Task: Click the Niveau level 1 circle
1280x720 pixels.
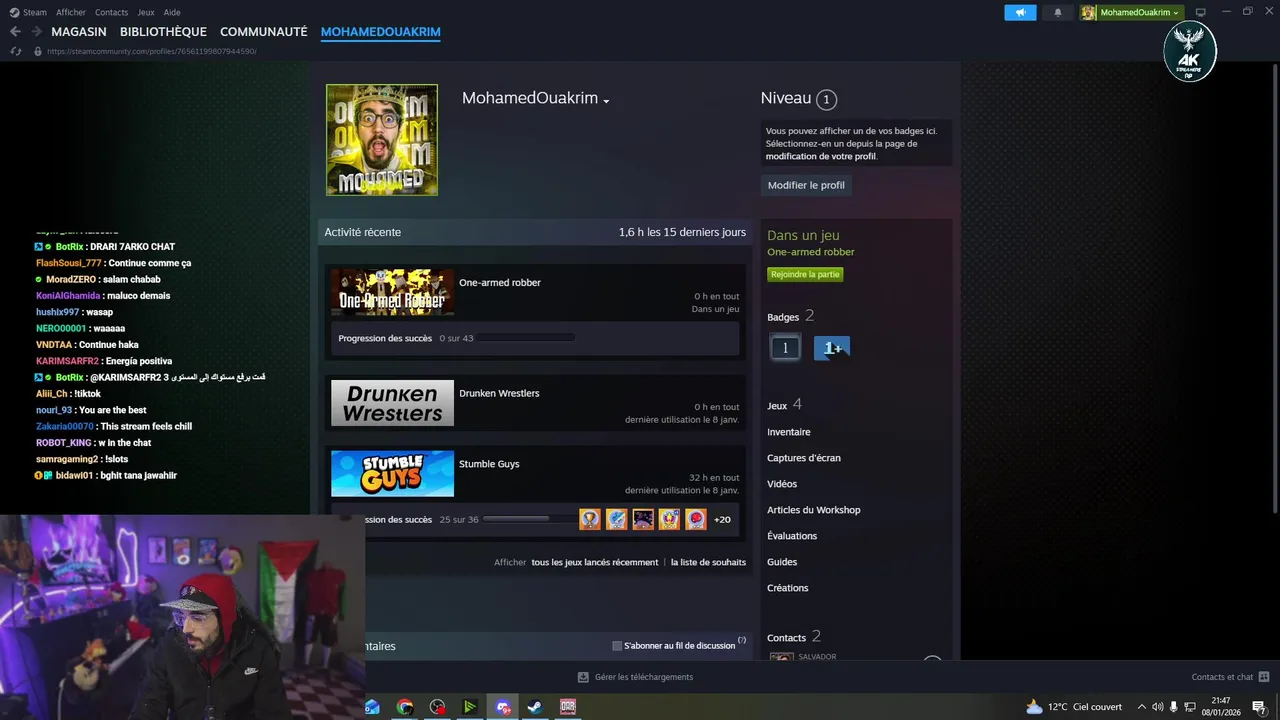Action: coord(826,99)
